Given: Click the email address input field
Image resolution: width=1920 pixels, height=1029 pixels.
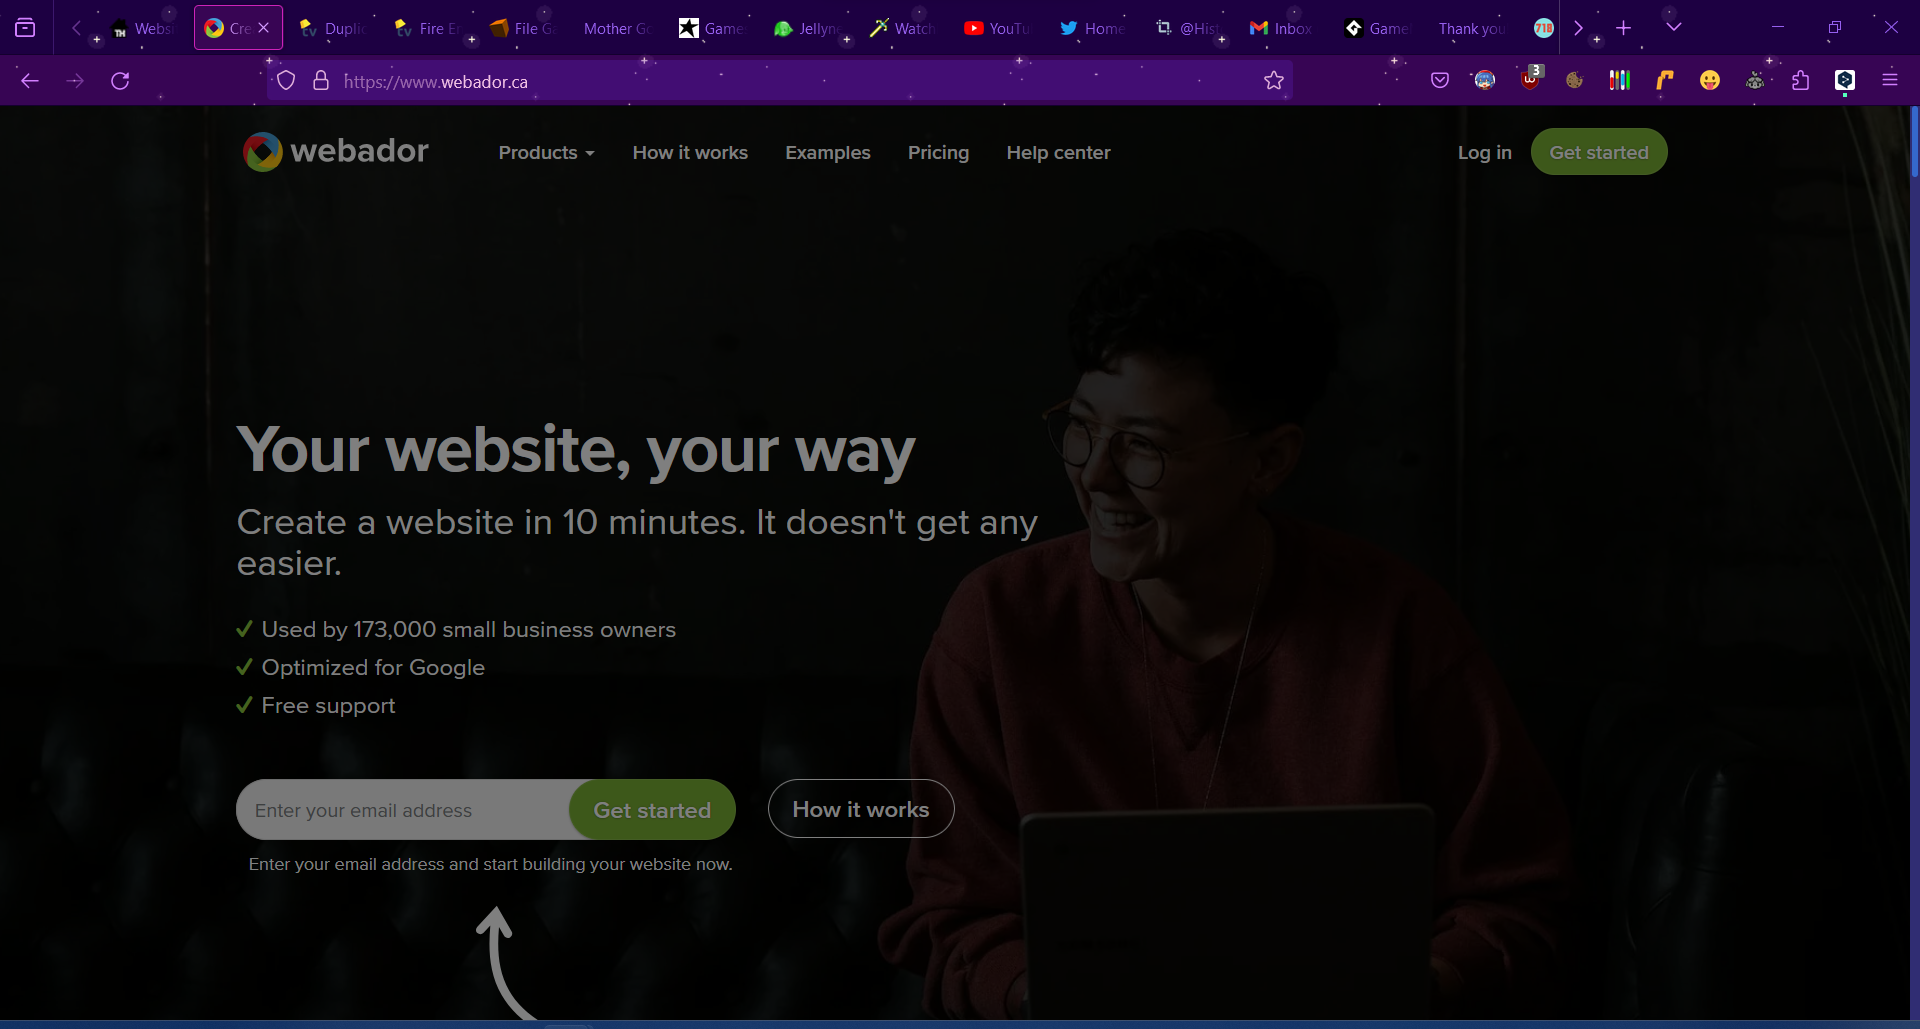Looking at the screenshot, I should click(x=400, y=810).
